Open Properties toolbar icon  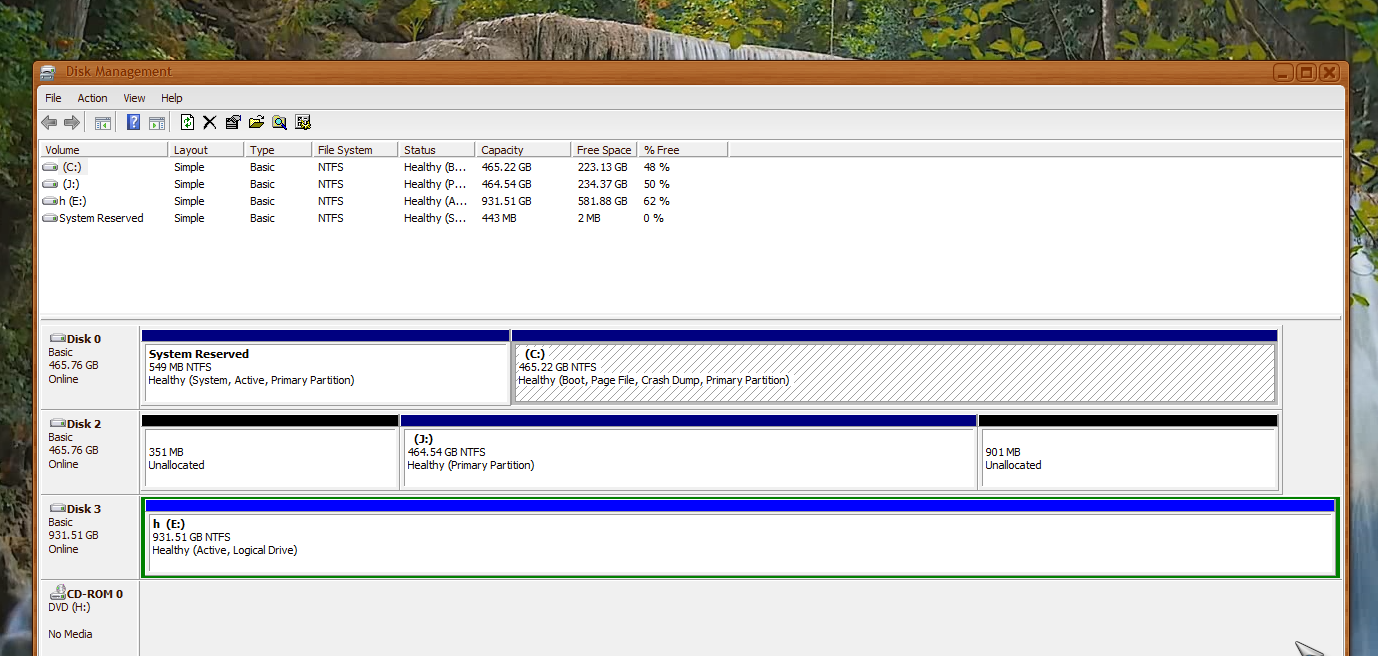pyautogui.click(x=233, y=122)
